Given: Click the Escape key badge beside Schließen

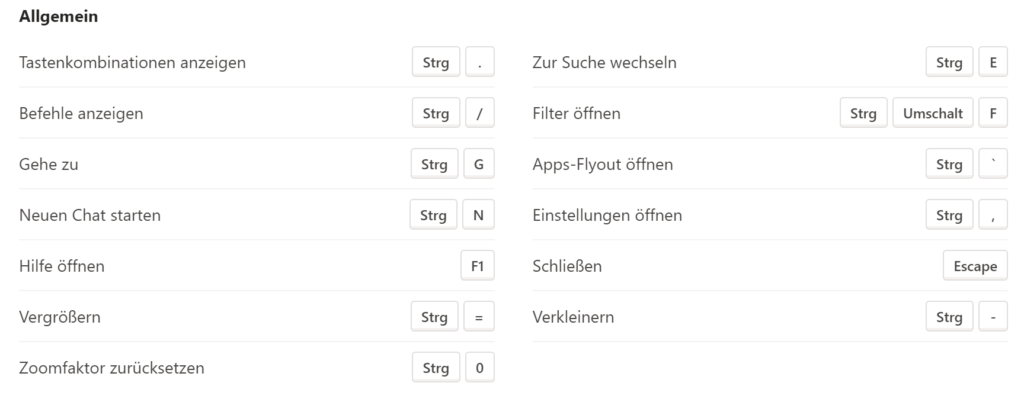Looking at the screenshot, I should click(x=975, y=266).
